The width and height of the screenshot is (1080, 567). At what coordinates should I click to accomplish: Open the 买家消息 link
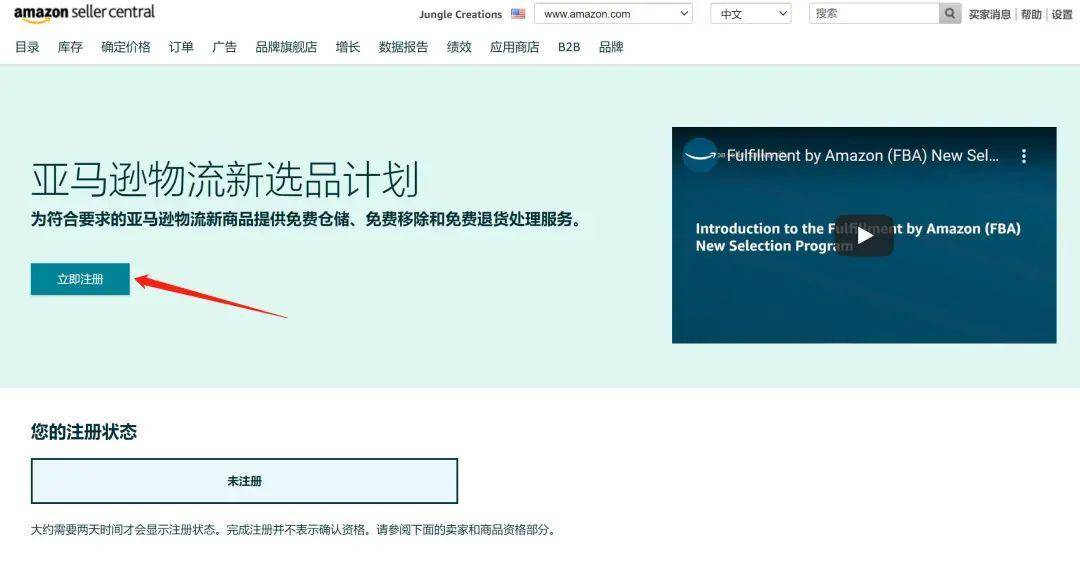989,14
